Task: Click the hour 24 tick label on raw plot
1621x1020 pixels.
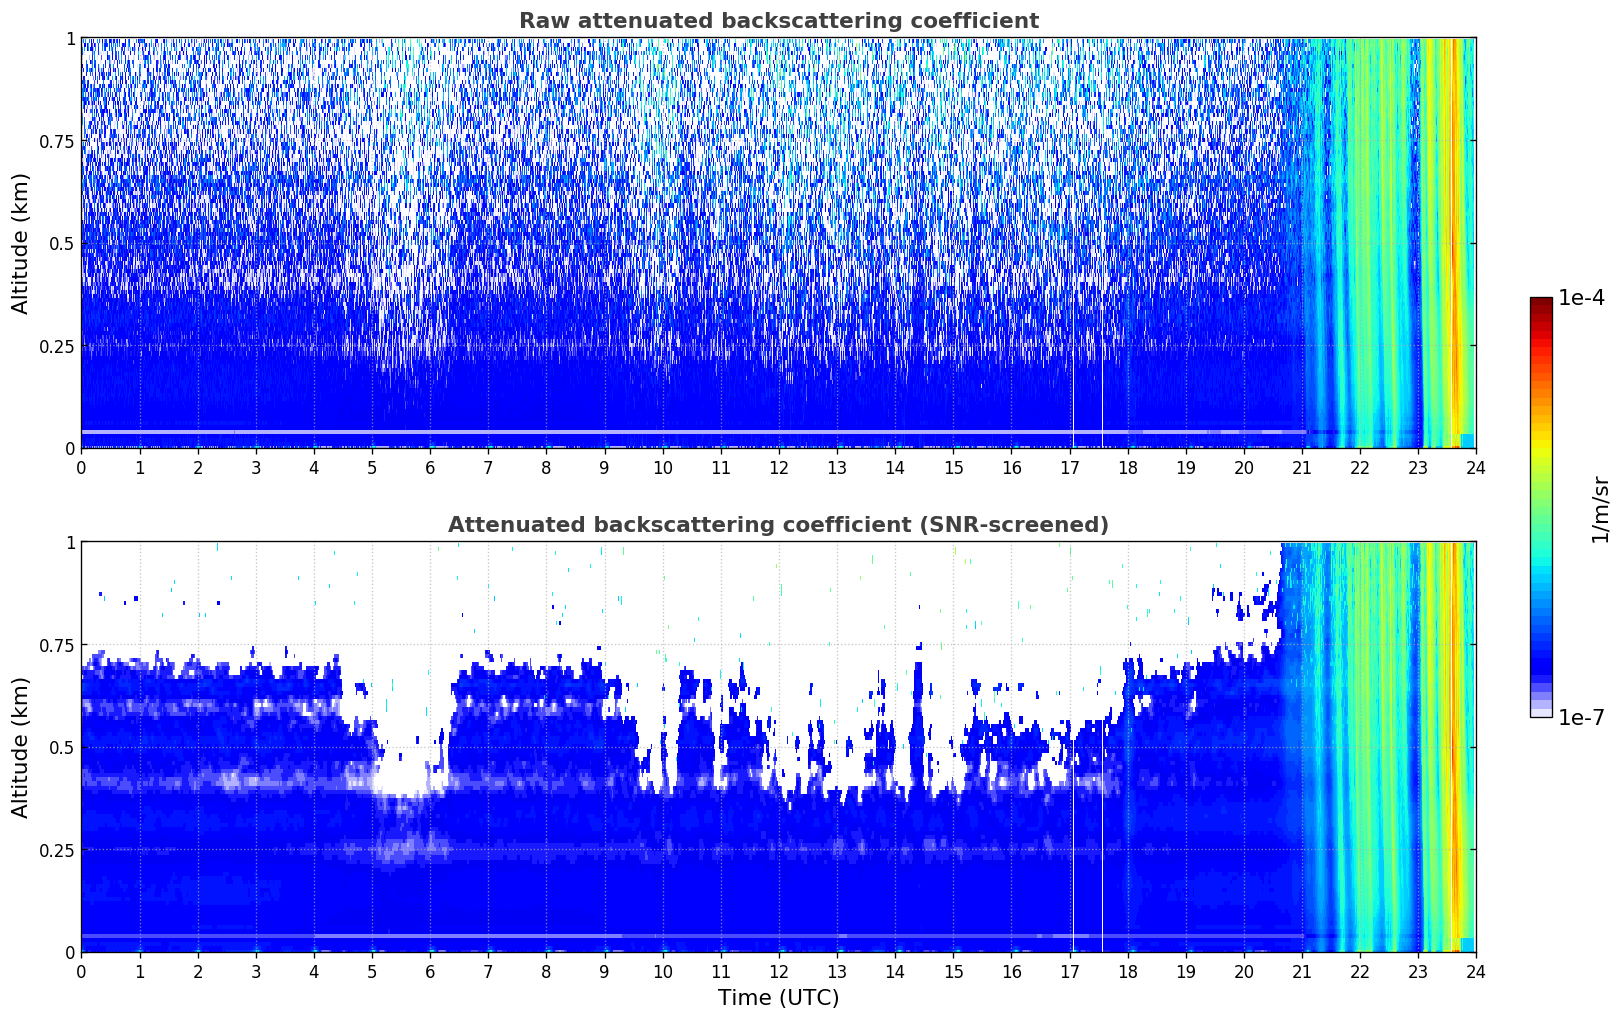Action: [x=1476, y=467]
